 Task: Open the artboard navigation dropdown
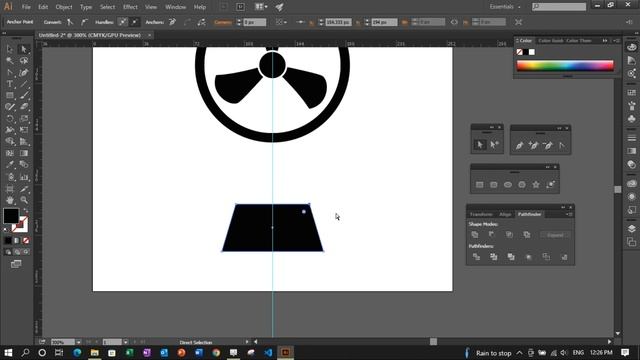(x=126, y=342)
